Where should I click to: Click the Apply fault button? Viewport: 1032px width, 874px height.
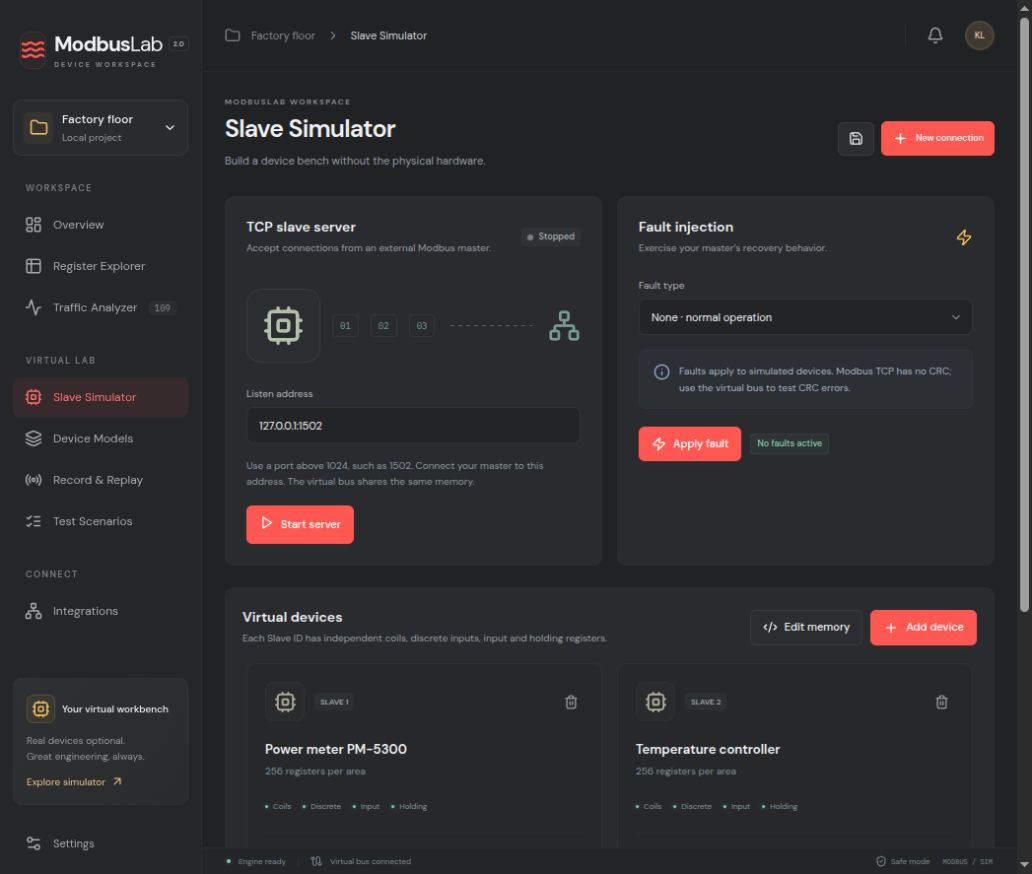coord(689,444)
